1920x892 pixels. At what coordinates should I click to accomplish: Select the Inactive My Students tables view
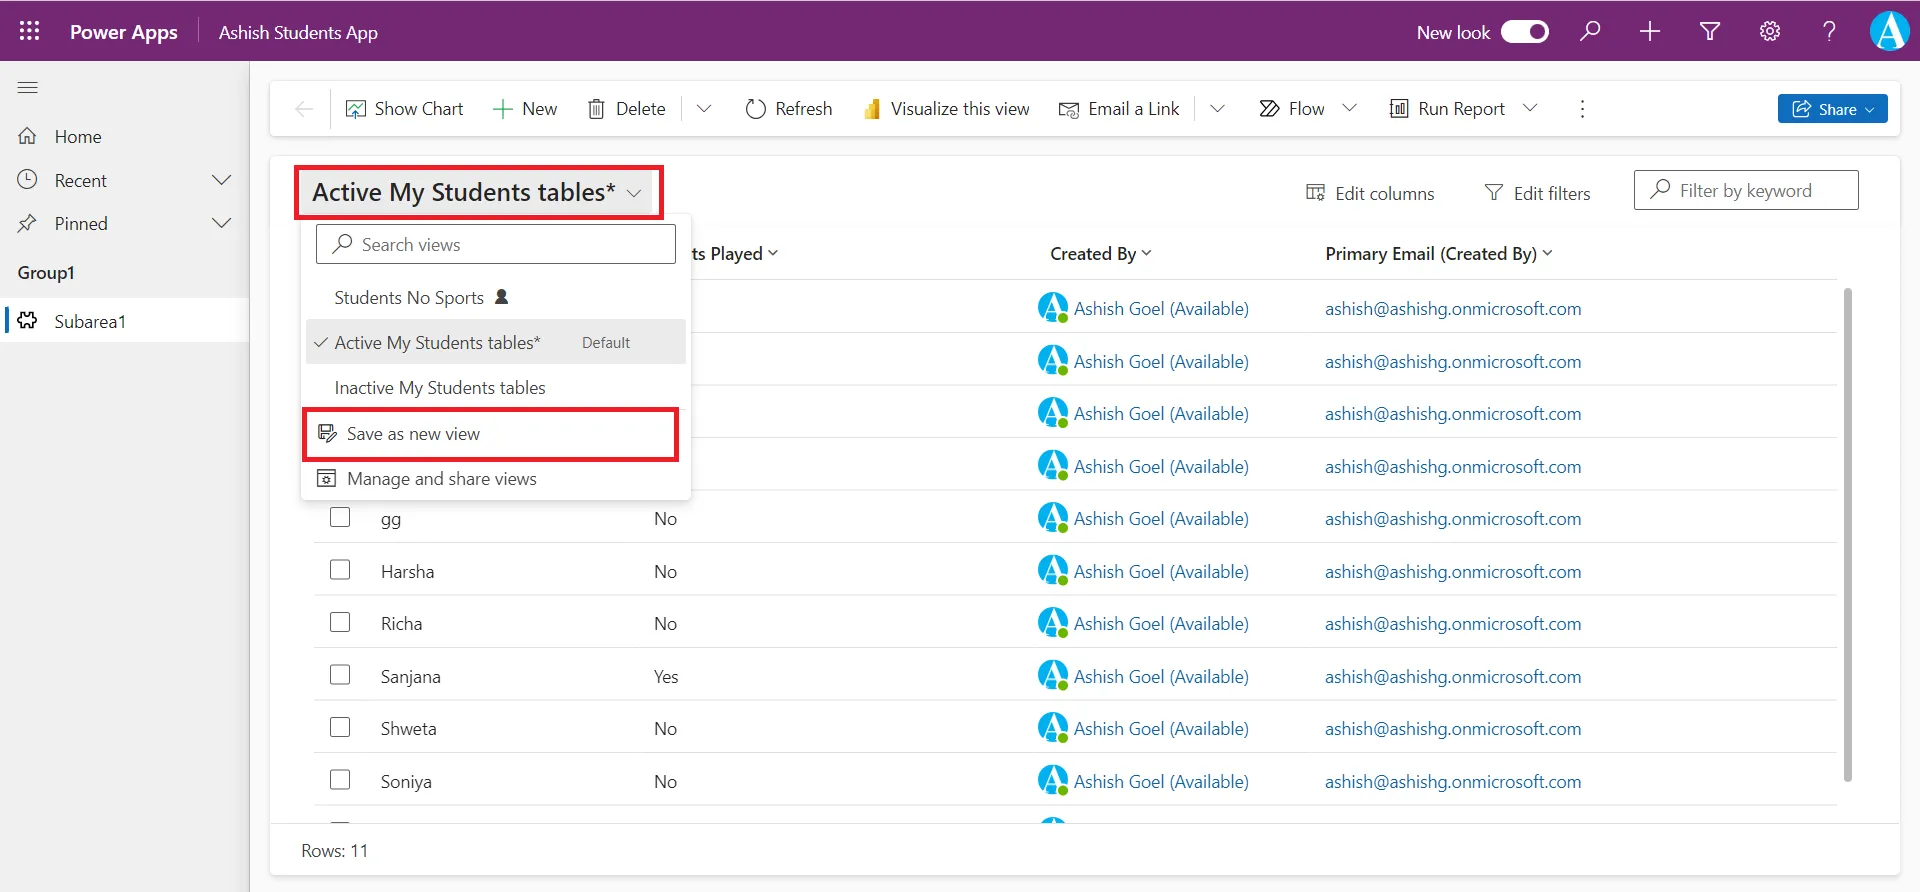(x=495, y=388)
